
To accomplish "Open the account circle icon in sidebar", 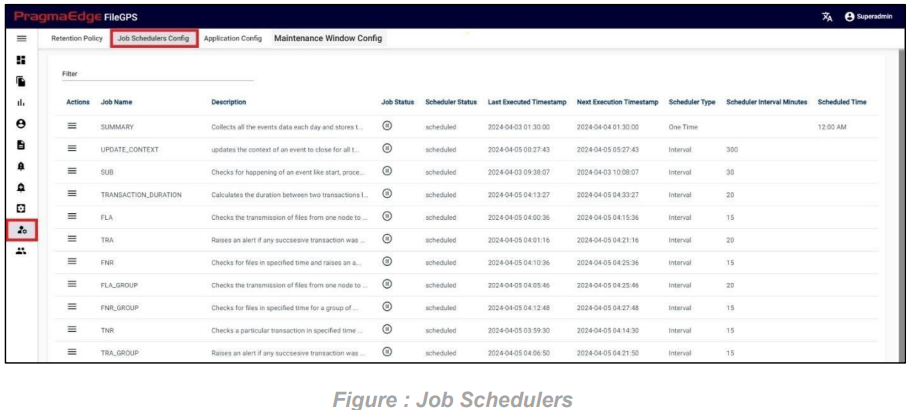I will [21, 124].
